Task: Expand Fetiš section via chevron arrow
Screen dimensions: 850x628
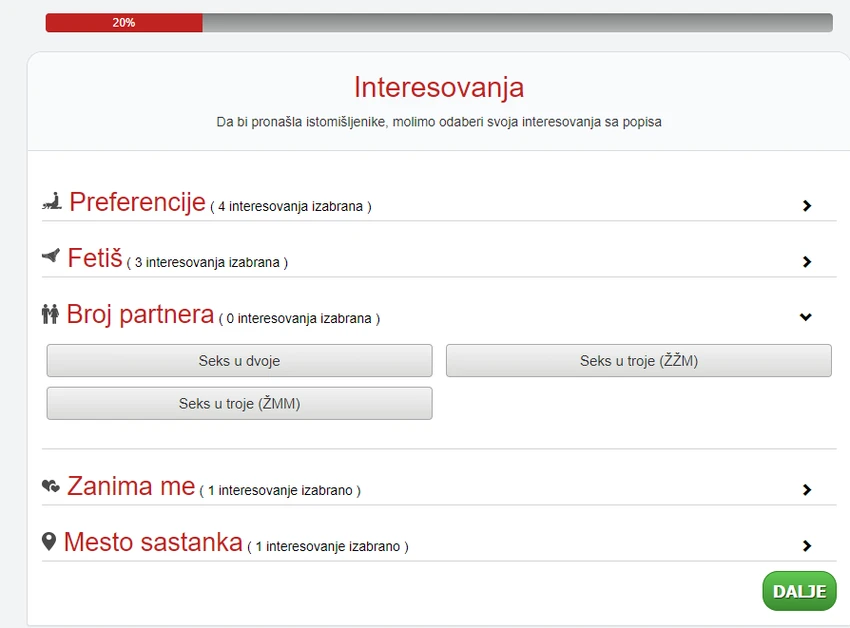Action: coord(807,262)
